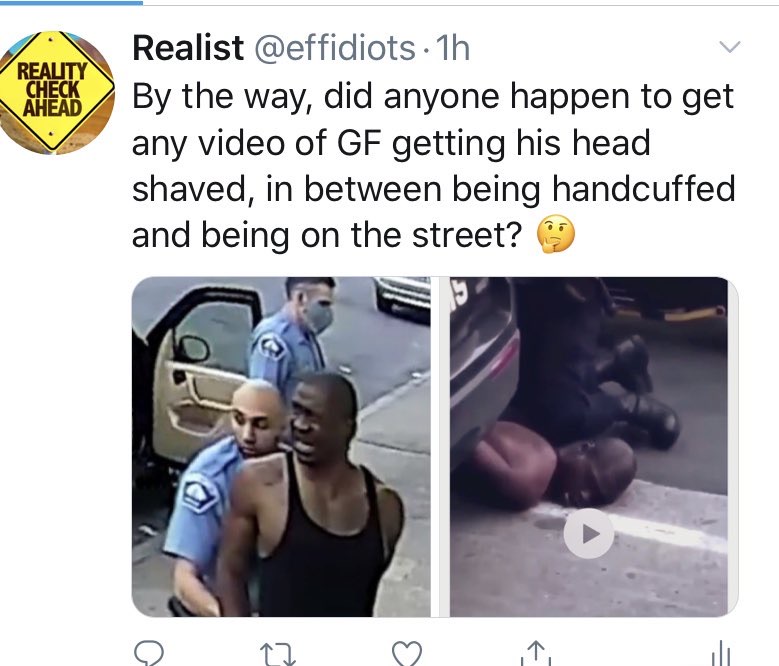Click the blue loading progress bar

click(72, 2)
